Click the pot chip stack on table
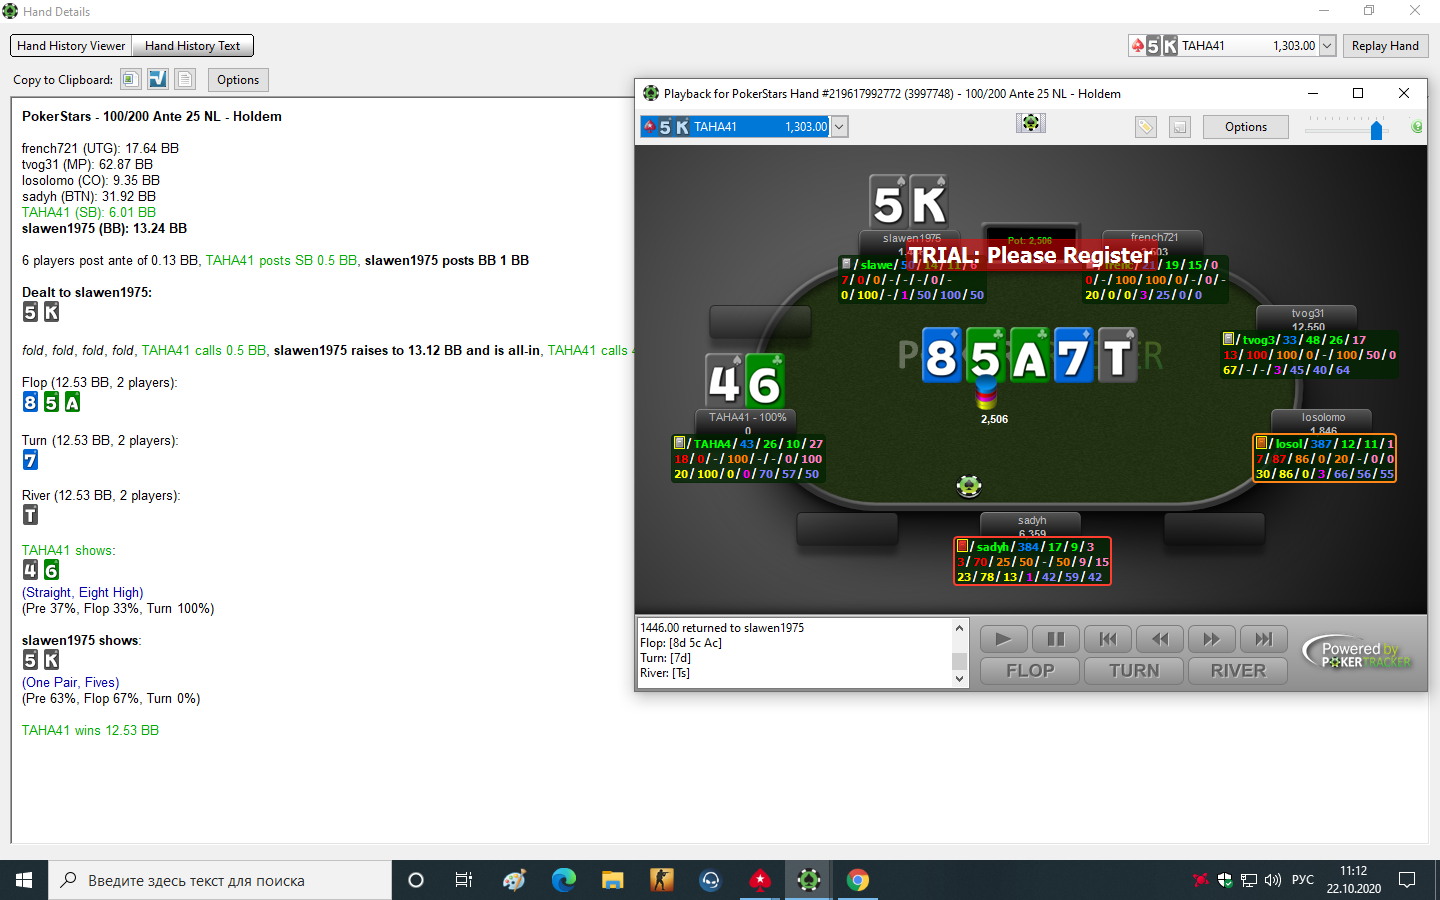This screenshot has width=1440, height=900. click(986, 393)
